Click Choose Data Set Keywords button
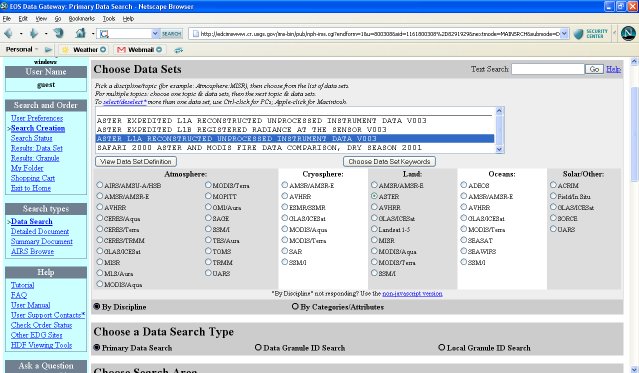This screenshot has height=373, width=639. point(389,161)
